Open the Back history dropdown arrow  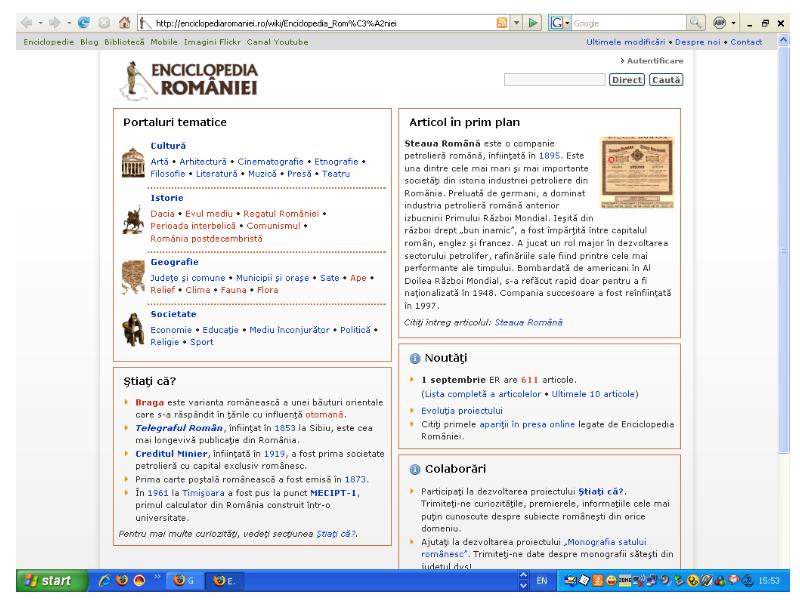click(40, 23)
